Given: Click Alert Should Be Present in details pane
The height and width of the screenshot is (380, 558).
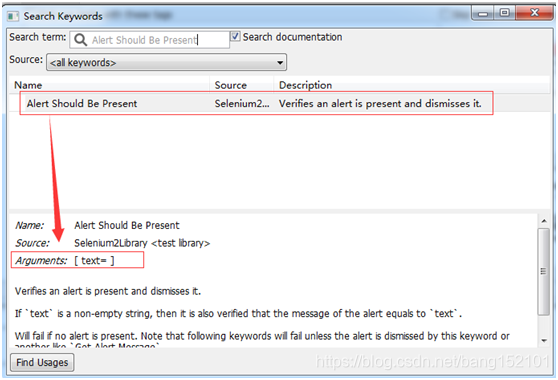Looking at the screenshot, I should click(x=127, y=225).
